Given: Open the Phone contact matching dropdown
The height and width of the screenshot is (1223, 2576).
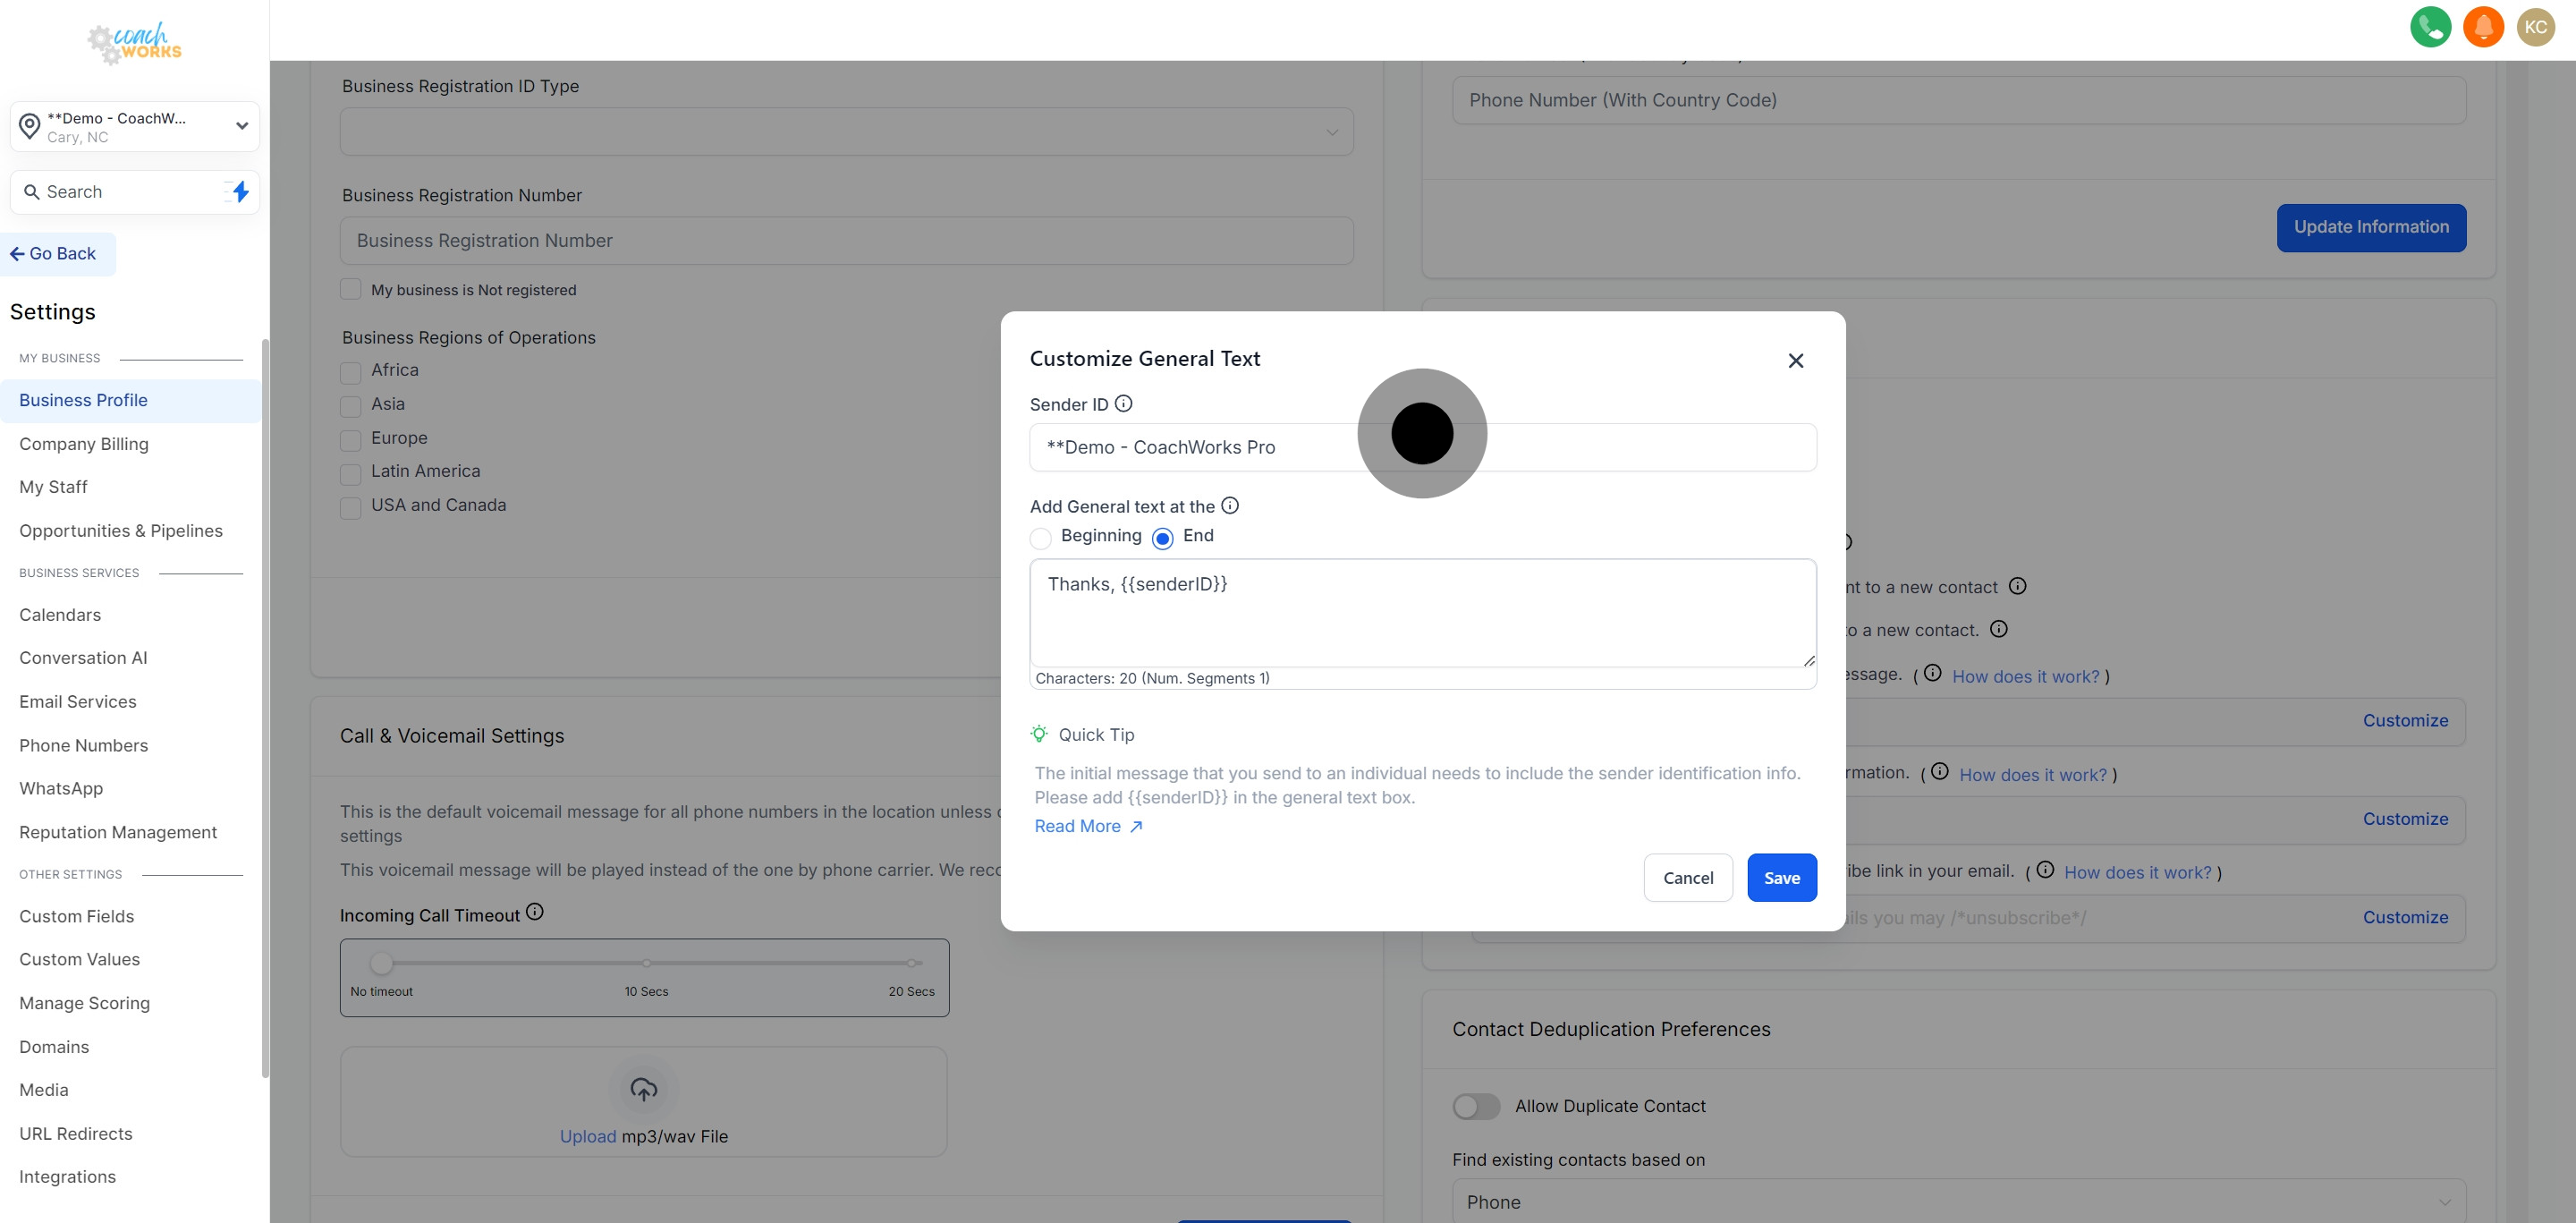Looking at the screenshot, I should pos(1958,1201).
